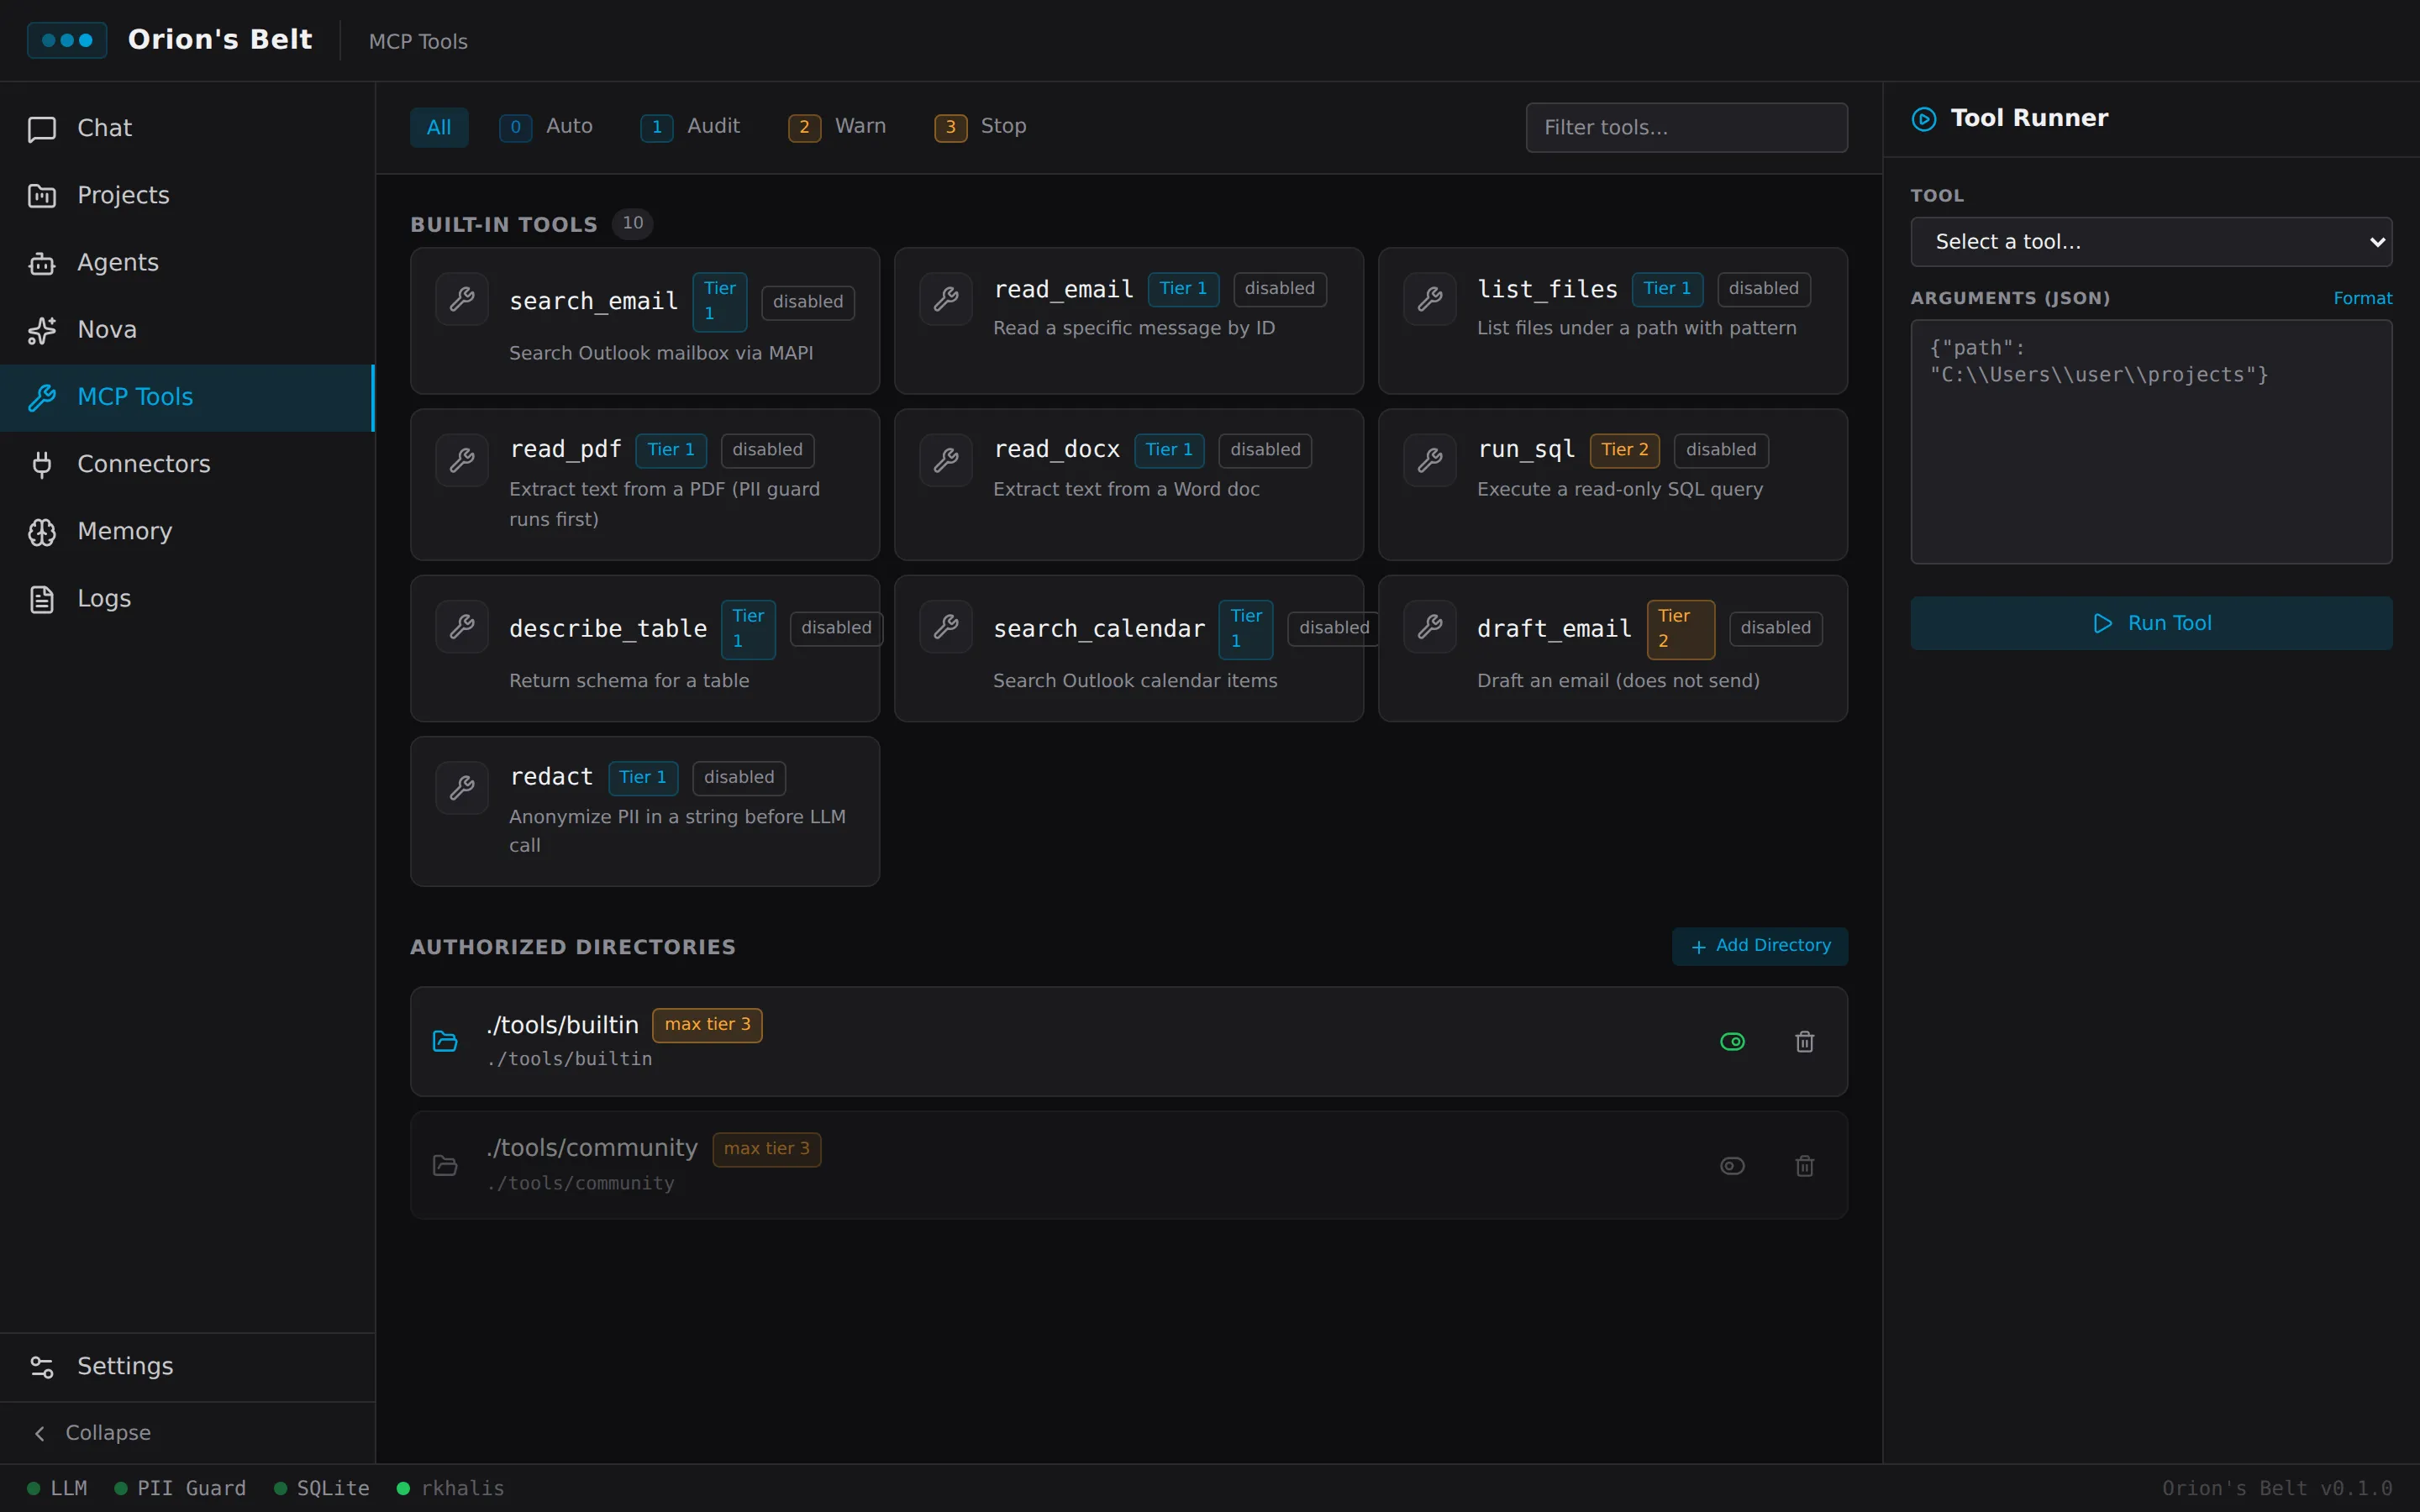
Task: Click the describe_table wrench icon
Action: click(x=462, y=627)
